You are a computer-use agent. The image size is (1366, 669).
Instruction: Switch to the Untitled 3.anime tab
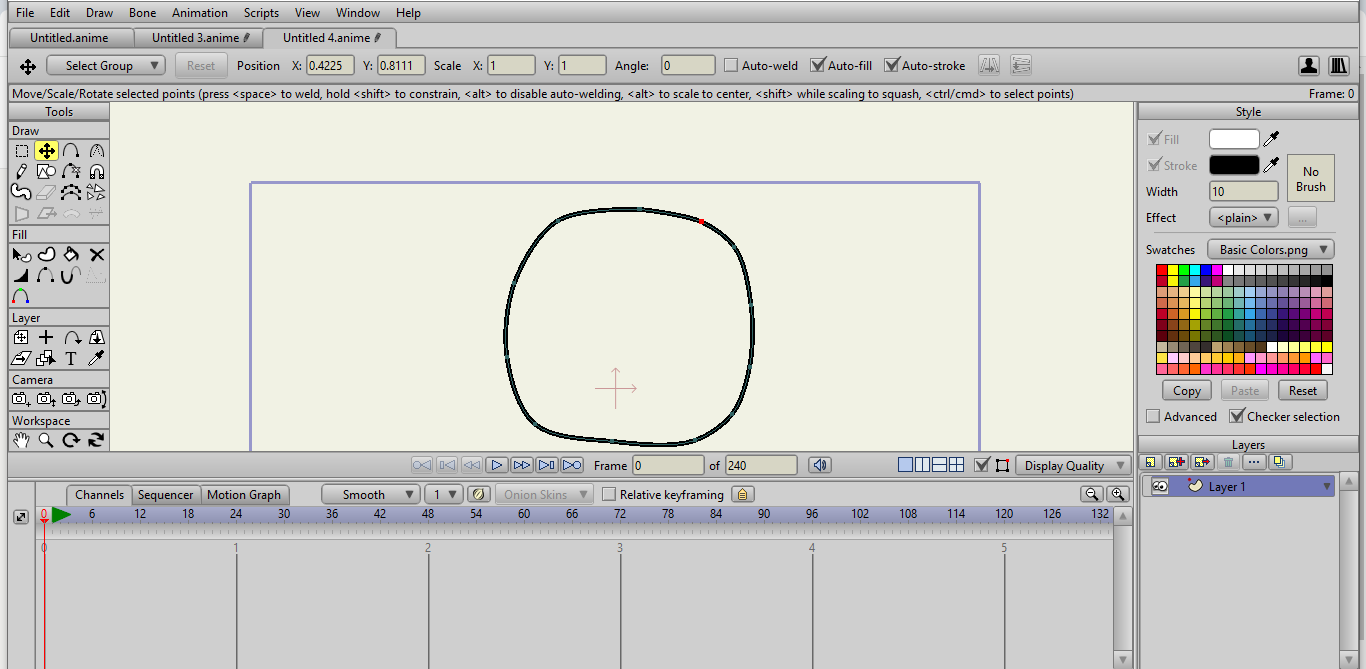click(196, 38)
